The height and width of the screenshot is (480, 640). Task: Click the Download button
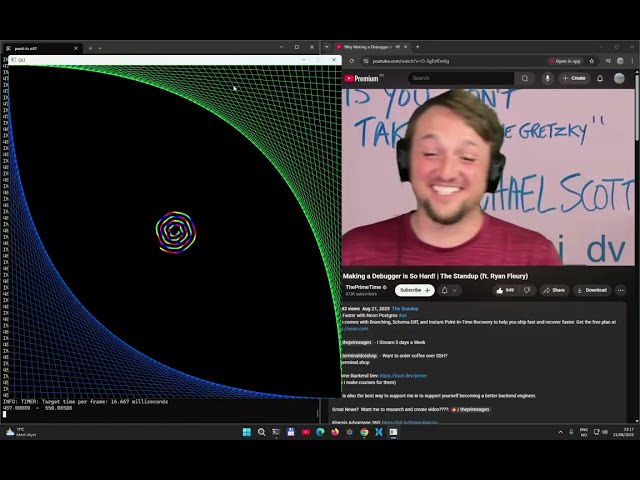coord(592,290)
